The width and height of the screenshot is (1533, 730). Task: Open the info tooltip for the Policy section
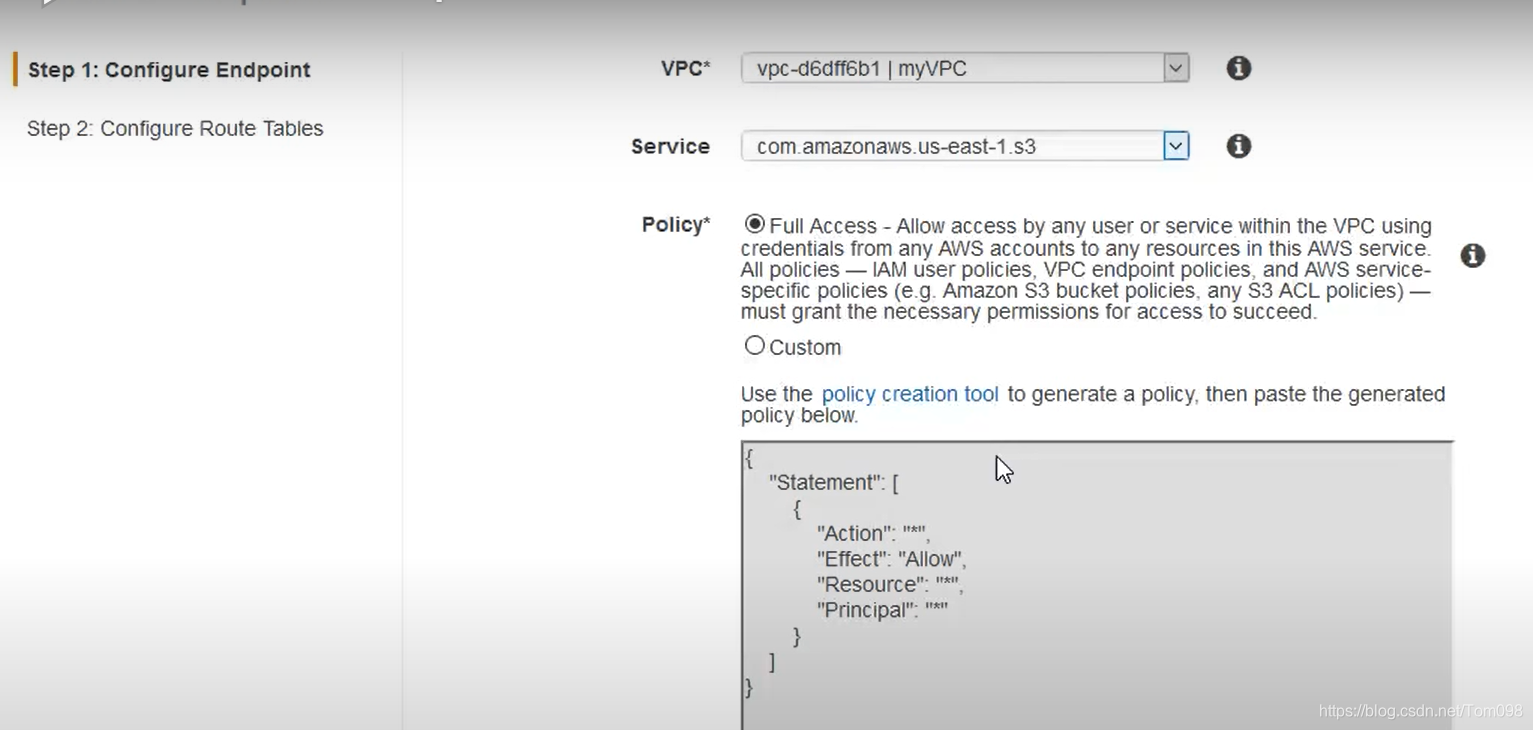[x=1472, y=256]
